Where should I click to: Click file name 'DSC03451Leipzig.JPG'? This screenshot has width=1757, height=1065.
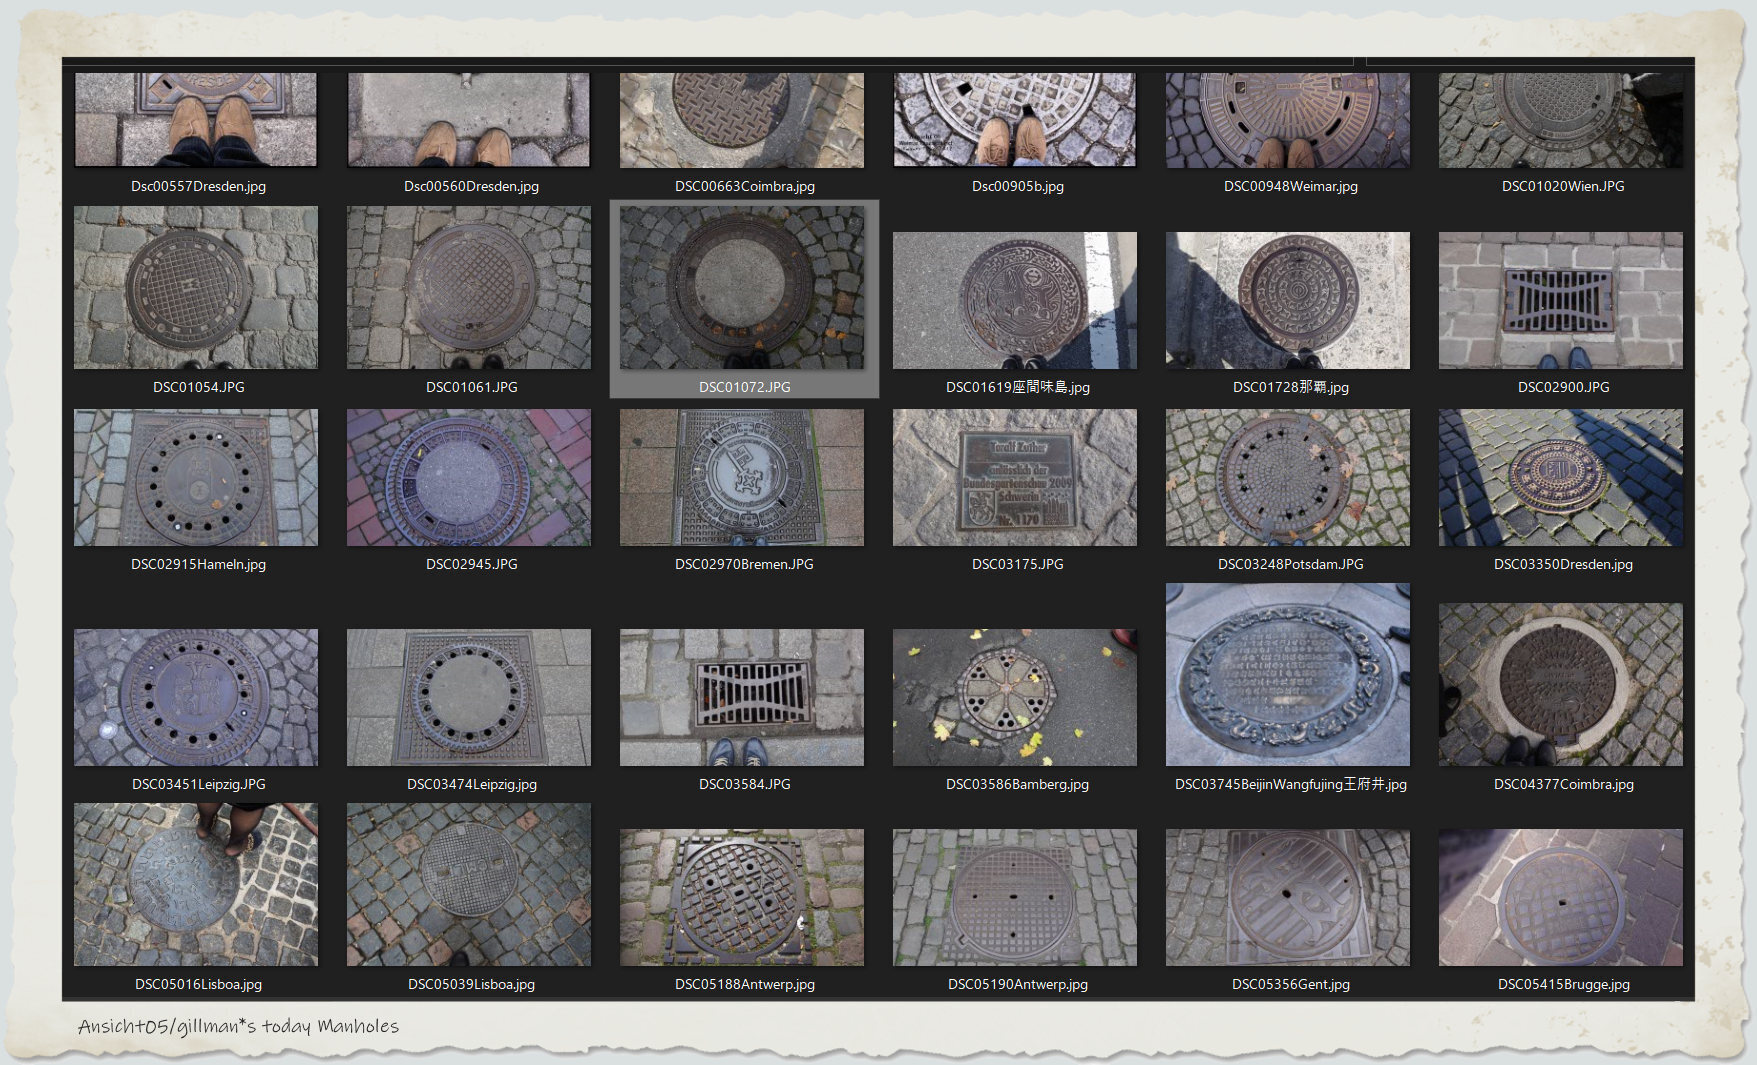pyautogui.click(x=198, y=784)
